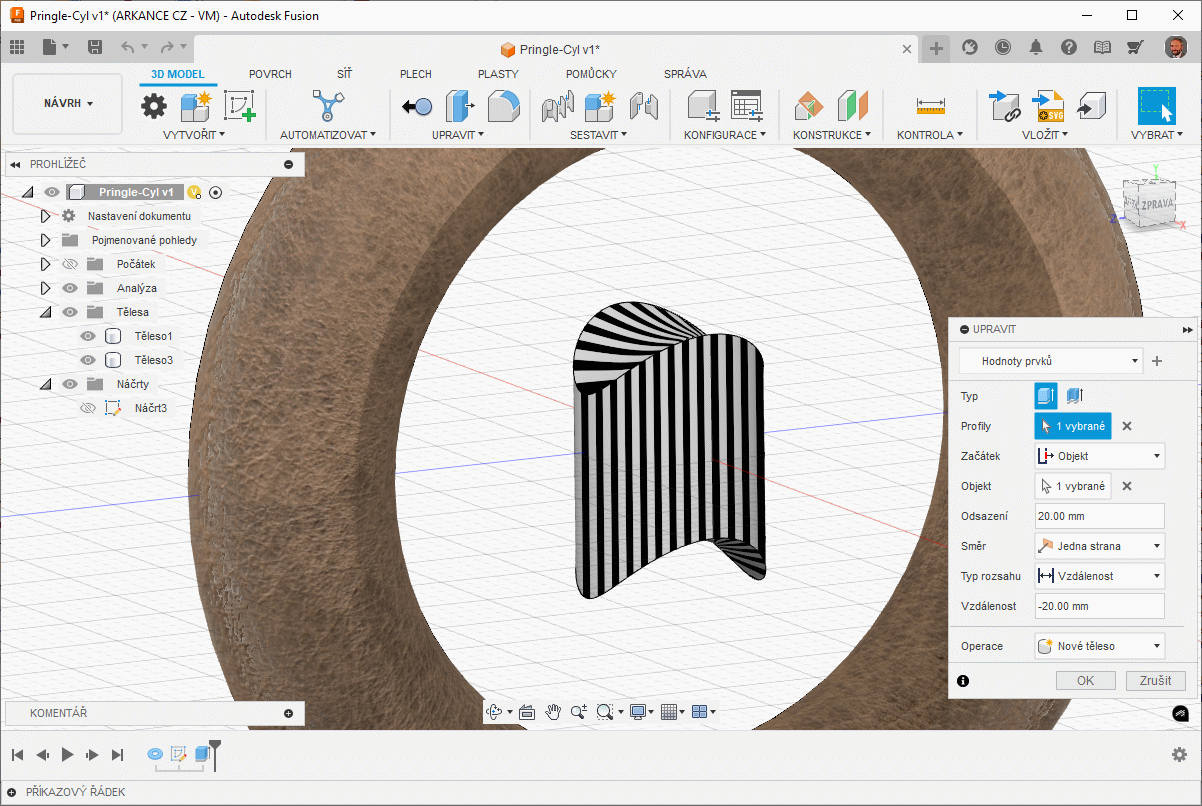Select the Fillet tool in Upravit

pyautogui.click(x=505, y=106)
